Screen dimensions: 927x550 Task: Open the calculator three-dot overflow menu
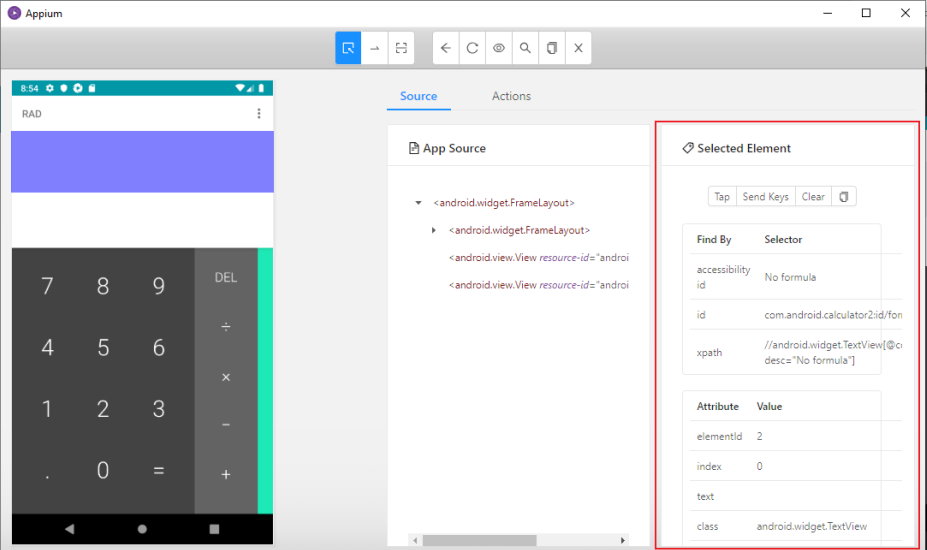pyautogui.click(x=259, y=114)
